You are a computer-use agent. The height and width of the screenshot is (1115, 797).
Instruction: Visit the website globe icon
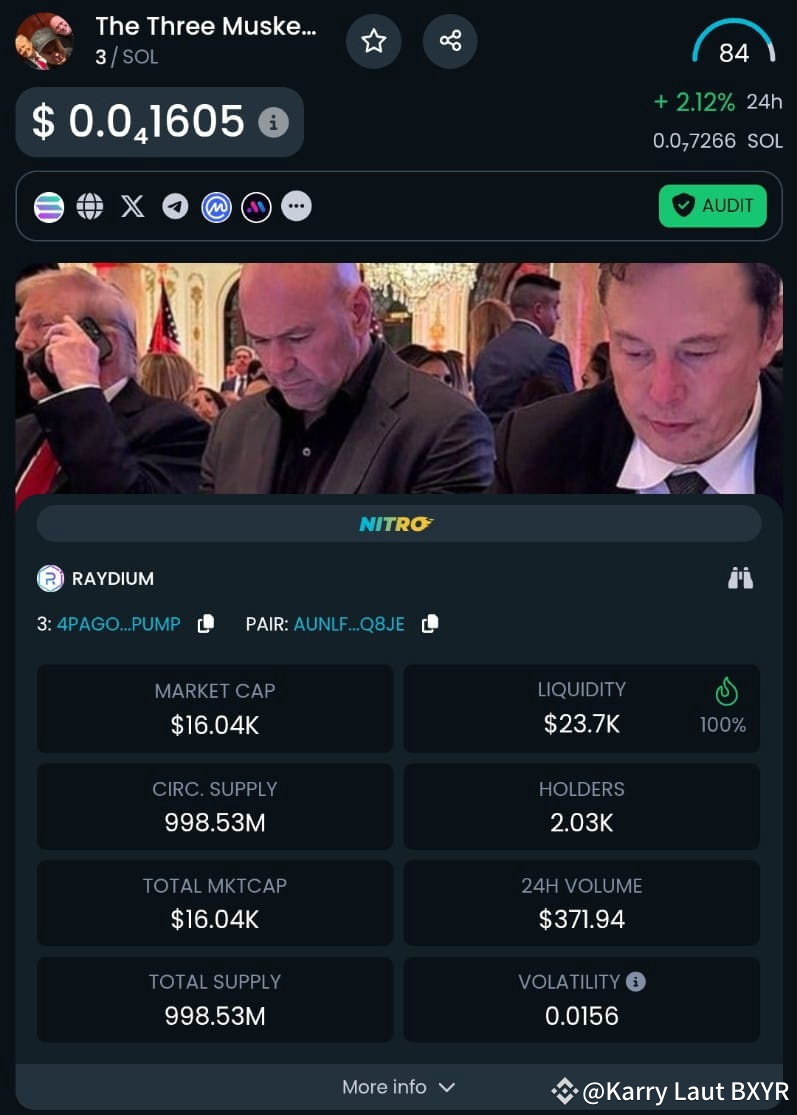click(x=90, y=207)
